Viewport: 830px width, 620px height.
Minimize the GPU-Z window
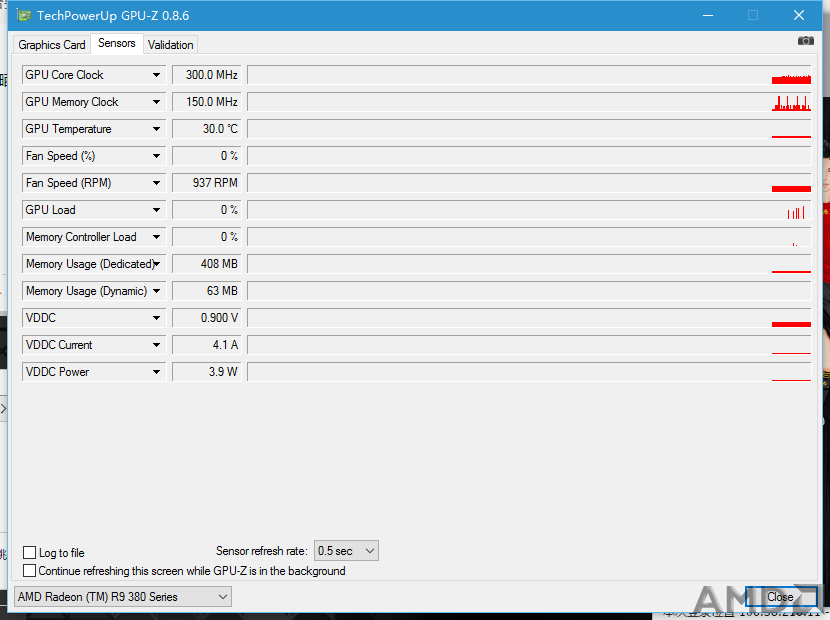pyautogui.click(x=708, y=15)
